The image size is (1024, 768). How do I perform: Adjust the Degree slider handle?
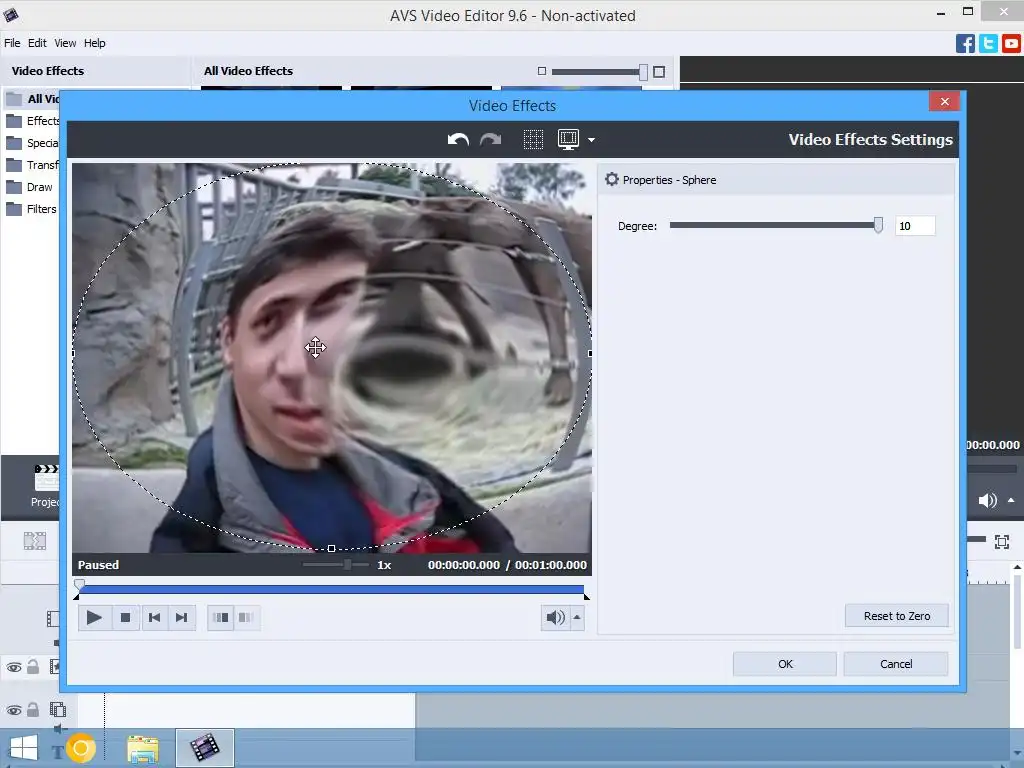point(878,225)
